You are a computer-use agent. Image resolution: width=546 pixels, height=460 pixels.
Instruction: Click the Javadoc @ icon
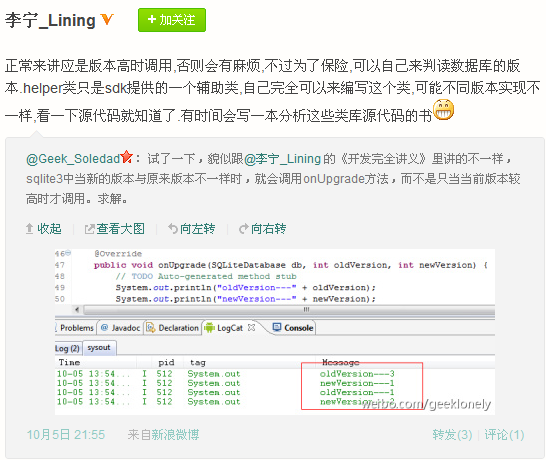pyautogui.click(x=104, y=327)
